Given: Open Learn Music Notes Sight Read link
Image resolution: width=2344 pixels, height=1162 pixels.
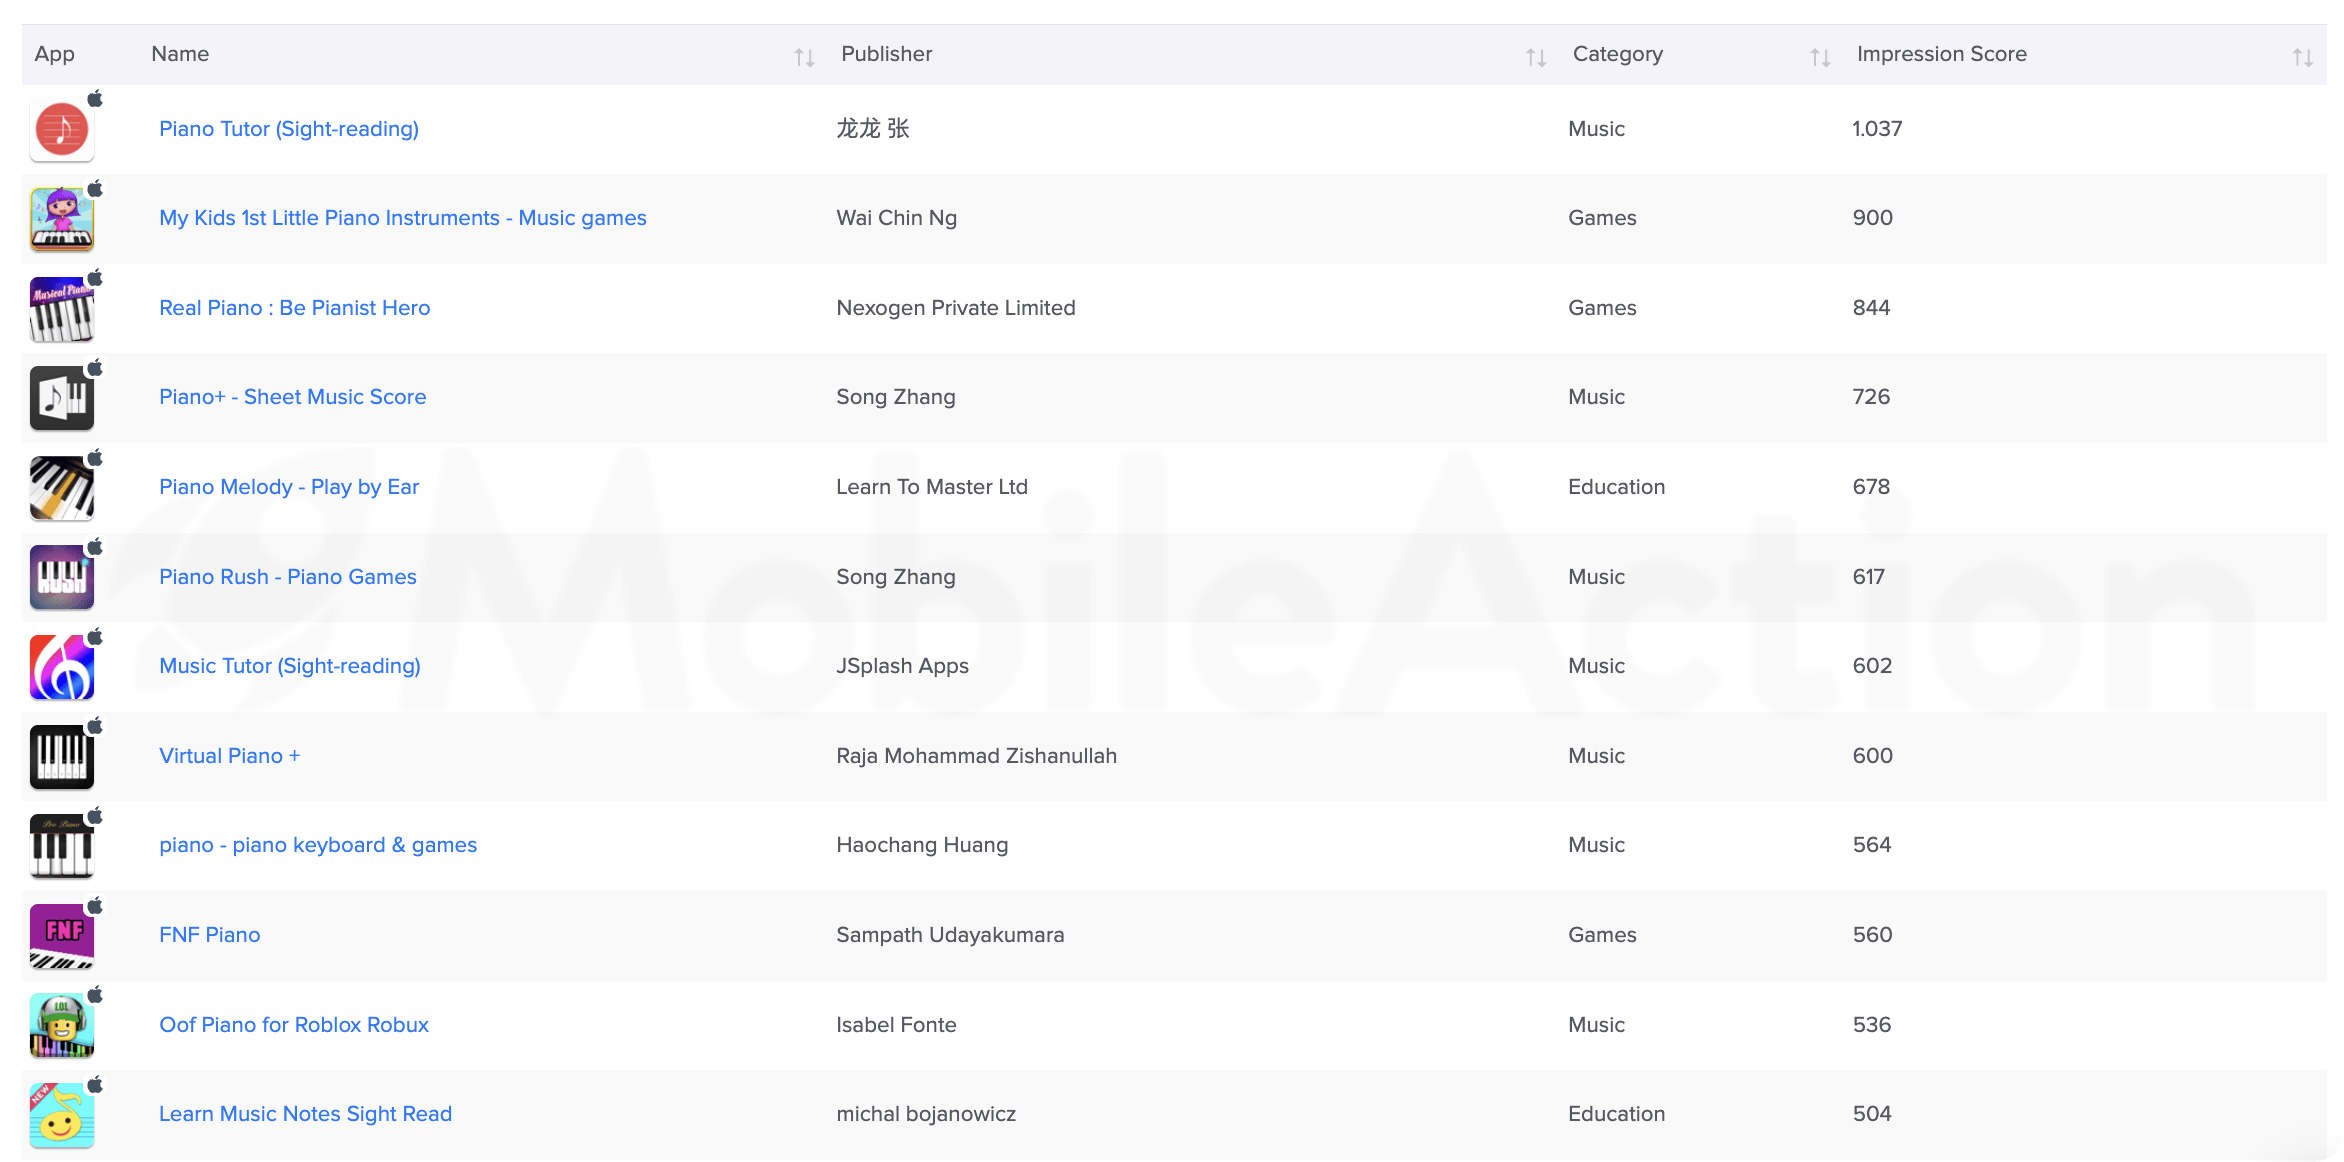Looking at the screenshot, I should point(306,1114).
